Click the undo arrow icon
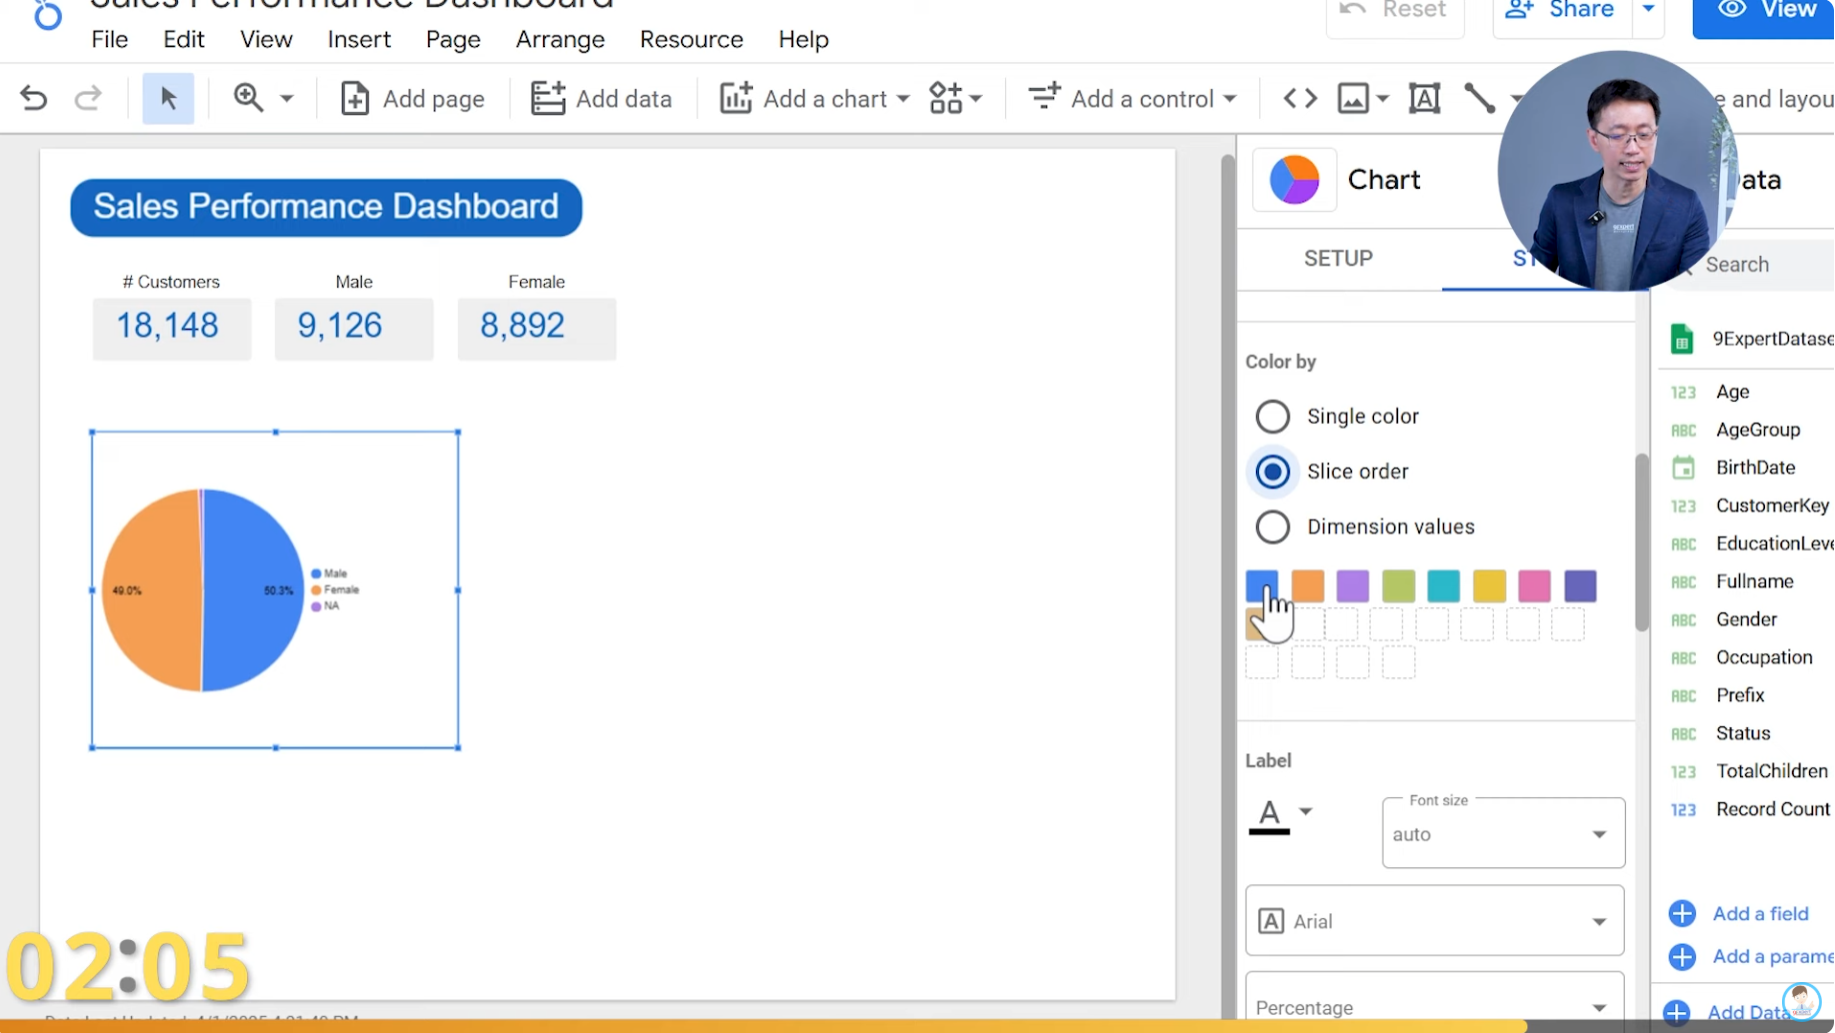 pos(33,98)
